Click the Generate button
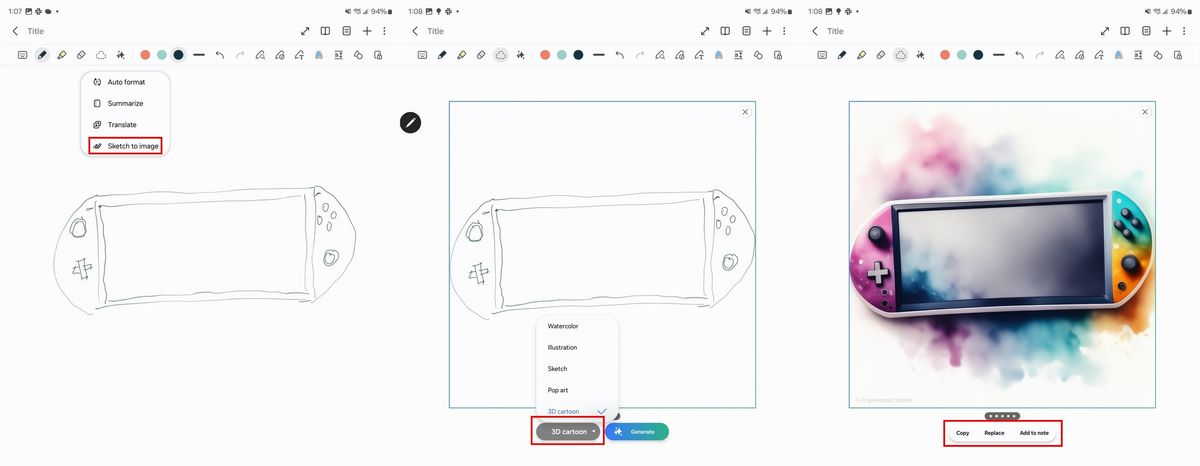Screen dimensions: 1200x466 coord(637,432)
